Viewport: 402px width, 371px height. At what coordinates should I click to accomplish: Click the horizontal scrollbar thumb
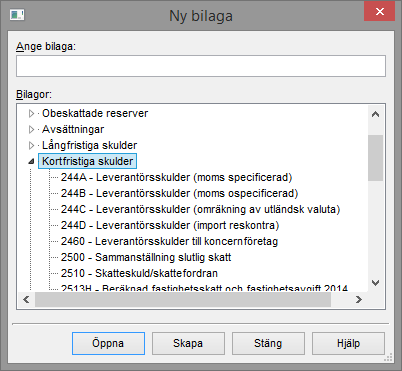(183, 299)
